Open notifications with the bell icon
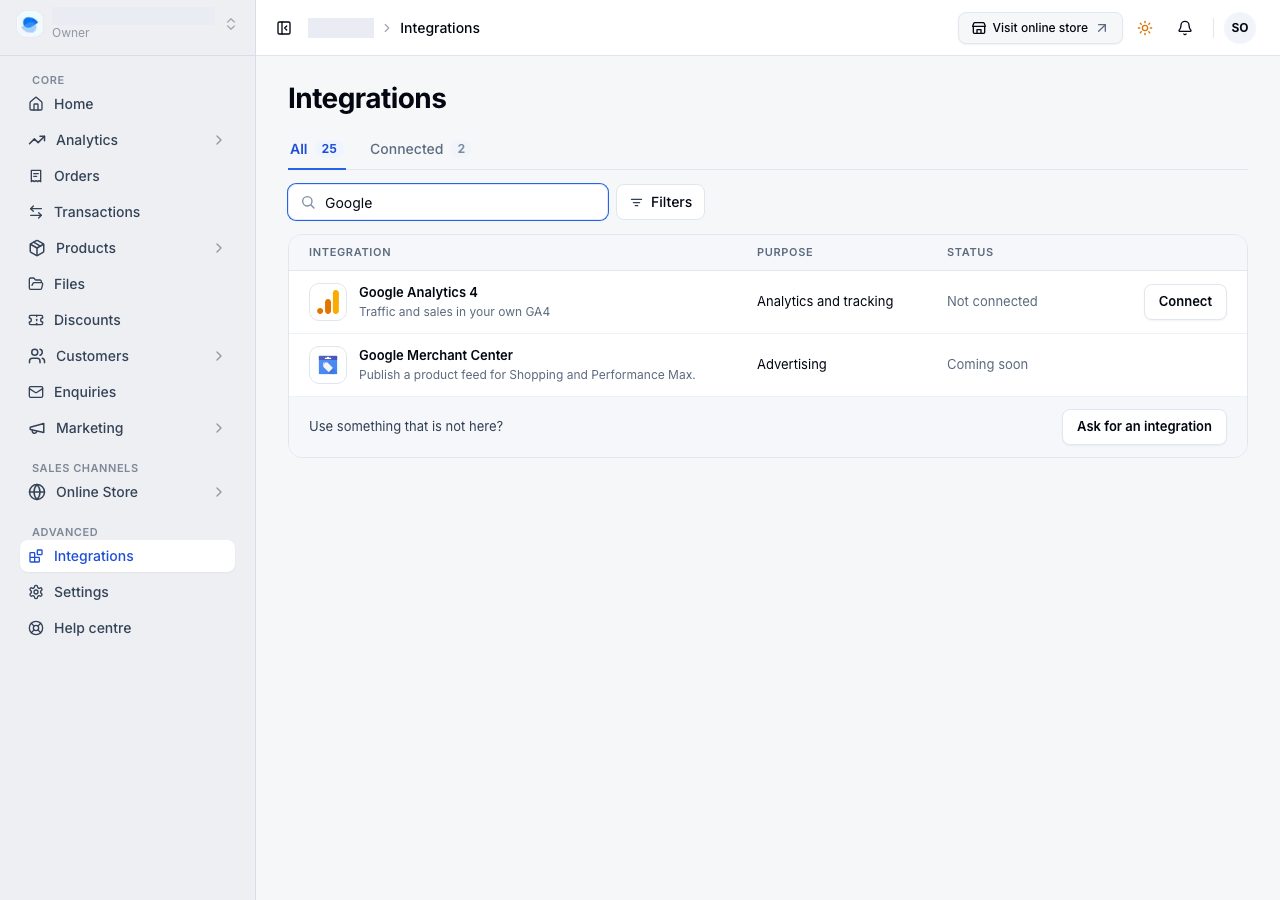Screen dimensions: 1280x900 [x=1185, y=28]
